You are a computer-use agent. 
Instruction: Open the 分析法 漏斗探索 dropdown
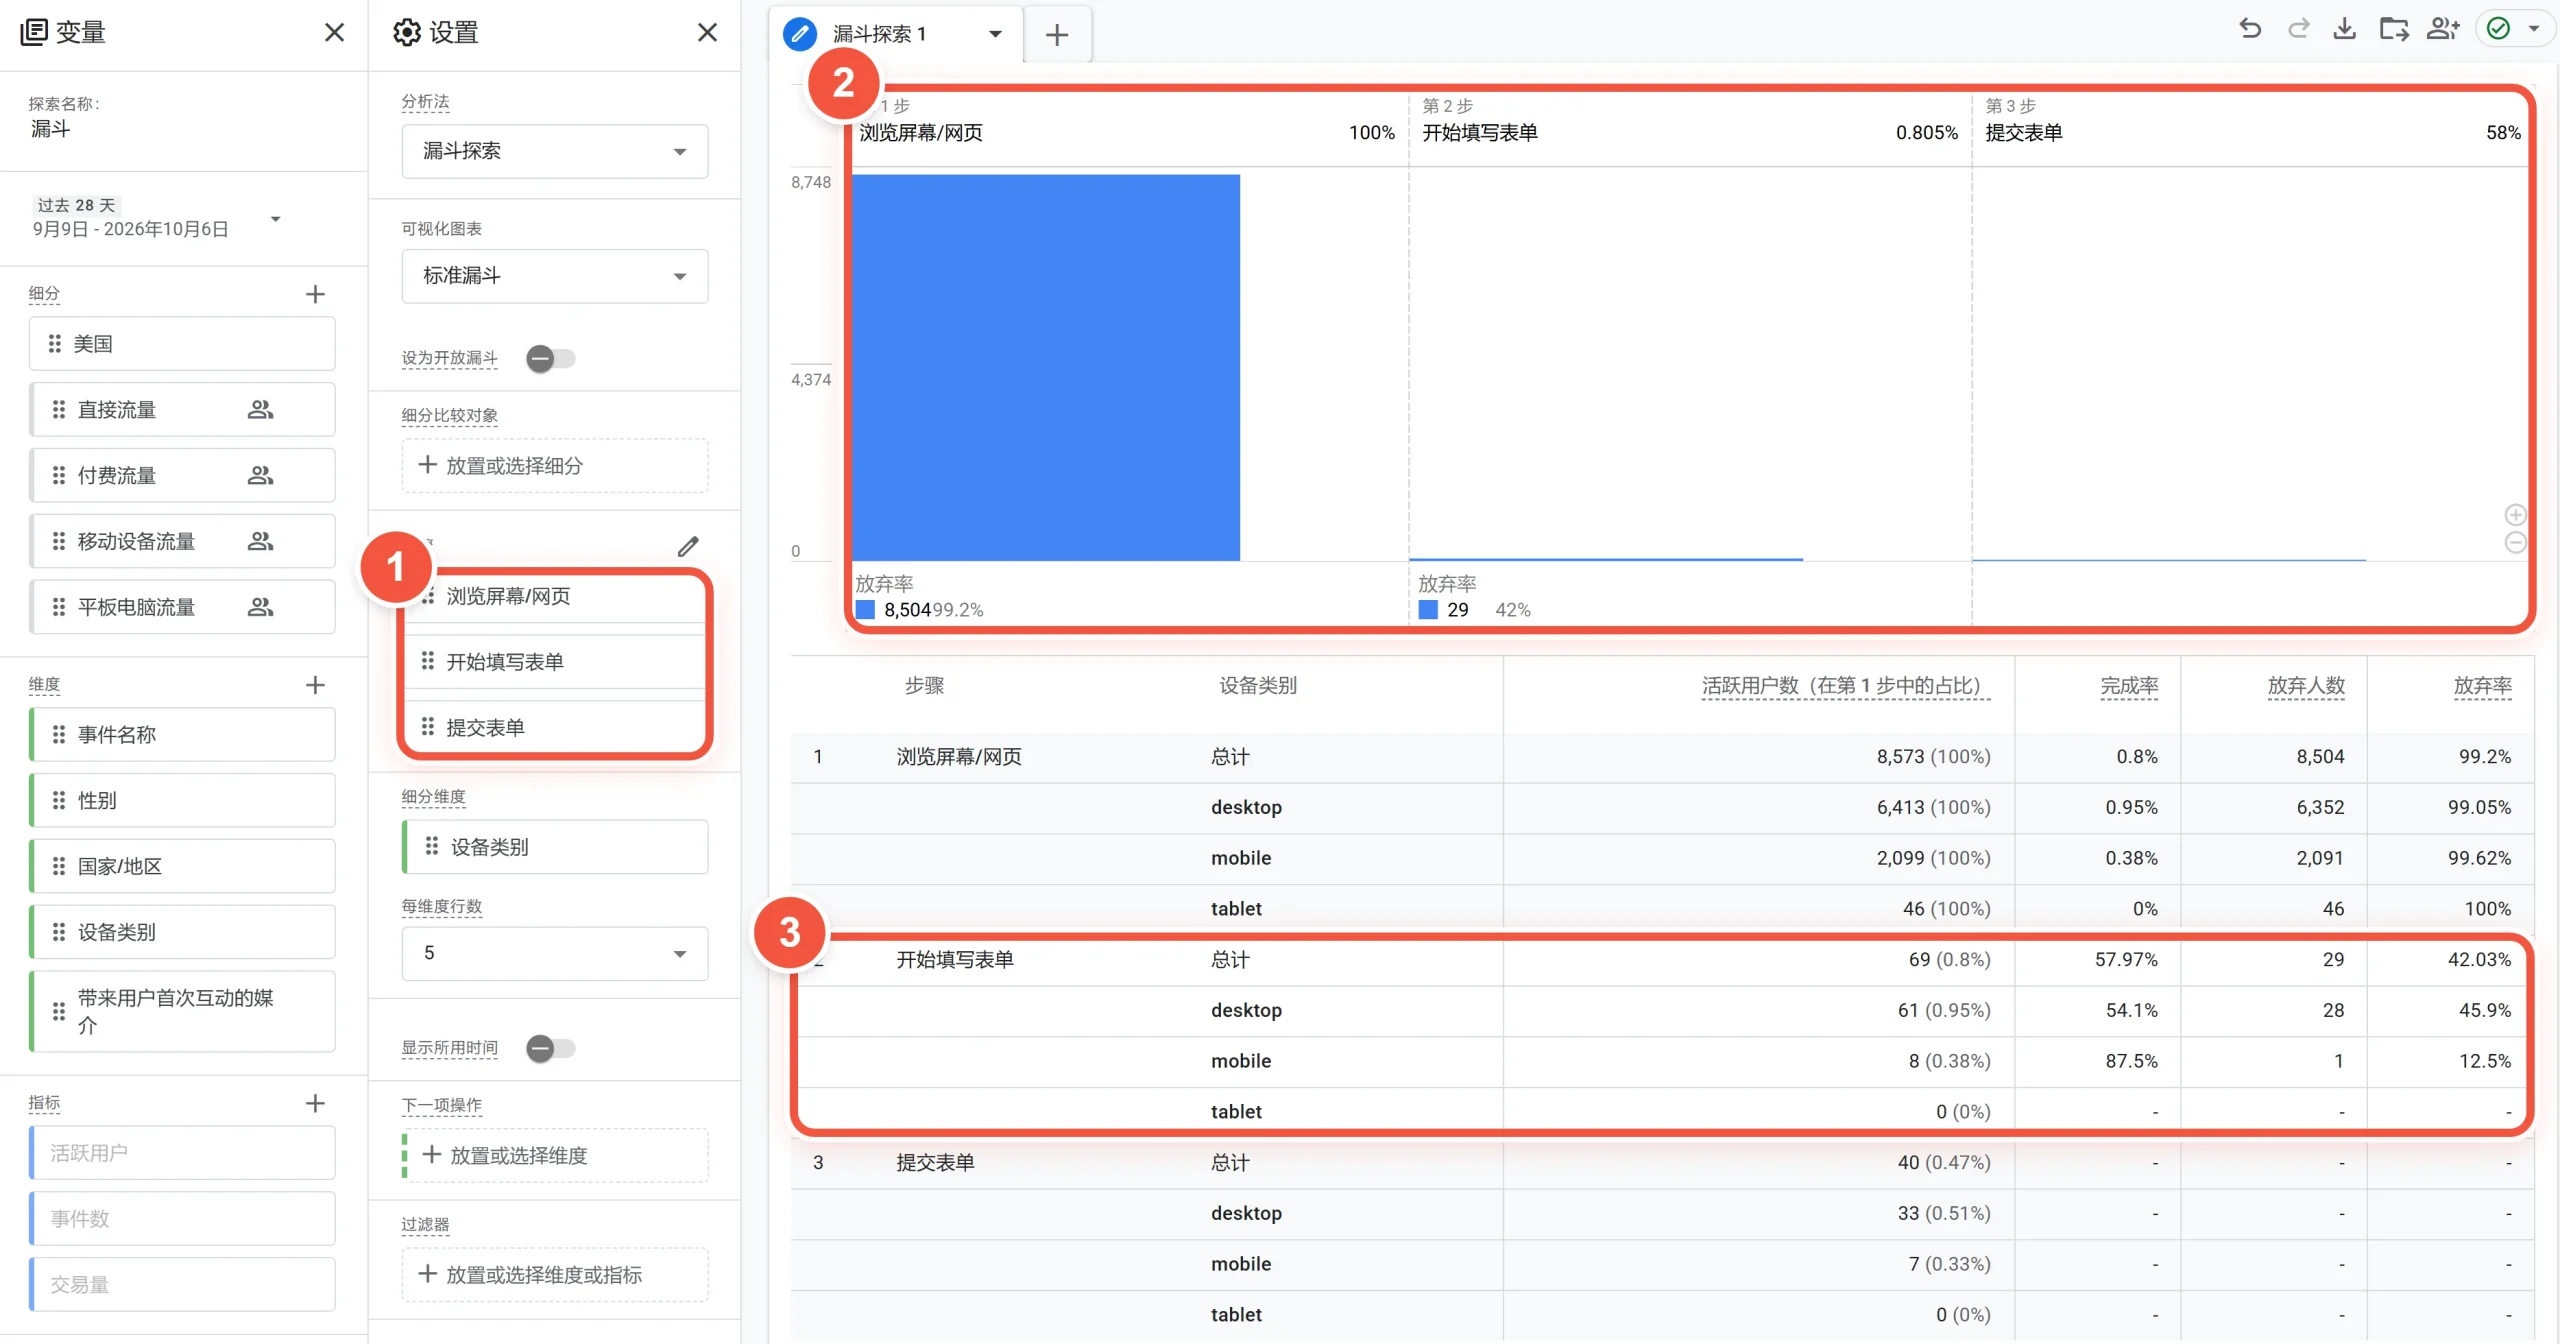555,151
